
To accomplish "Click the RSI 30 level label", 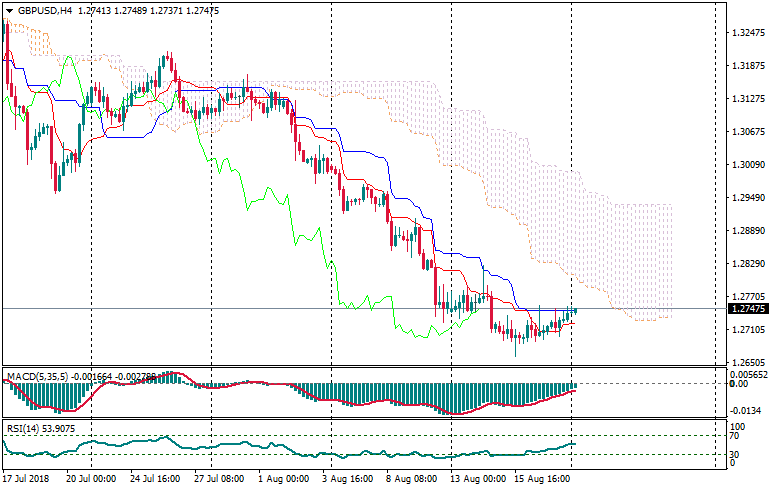I will [x=731, y=456].
